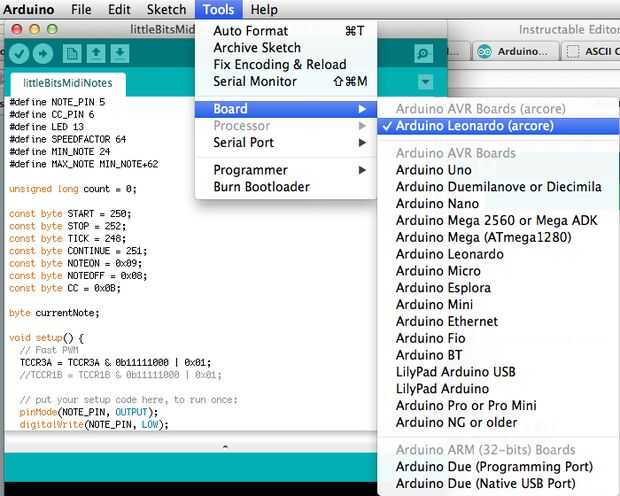Choose Archive Sketch
Viewport: 620px width, 496px height.
(x=285, y=47)
